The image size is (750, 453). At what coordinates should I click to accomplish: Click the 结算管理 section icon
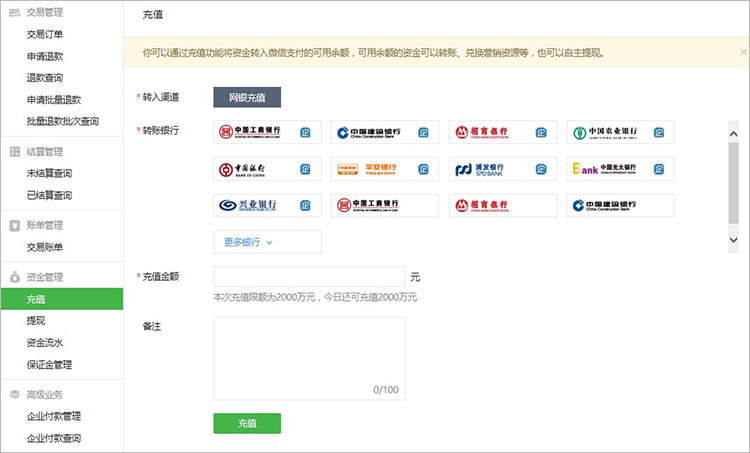15,152
